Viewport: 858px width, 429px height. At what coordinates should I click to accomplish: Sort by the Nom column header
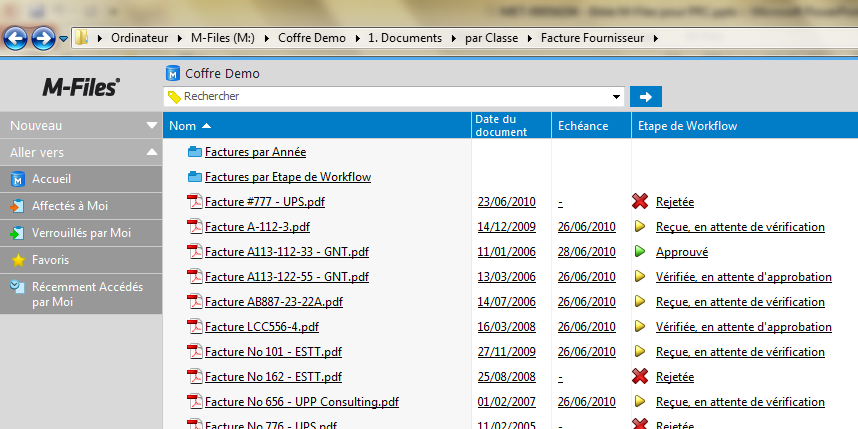pyautogui.click(x=317, y=125)
